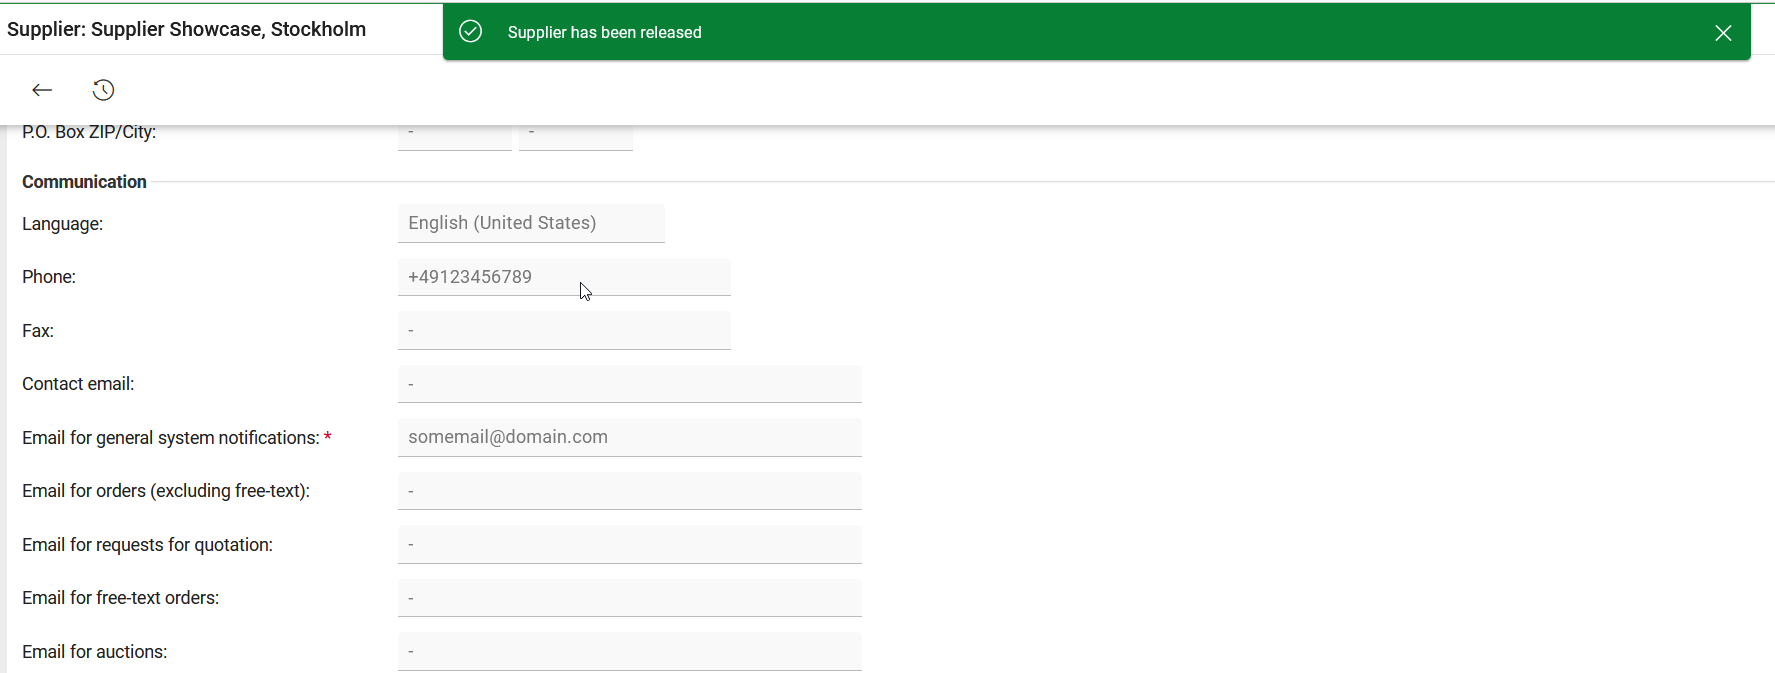Dismiss the 'Supplier has been released' notification
Screen dimensions: 1775x673
1722,33
